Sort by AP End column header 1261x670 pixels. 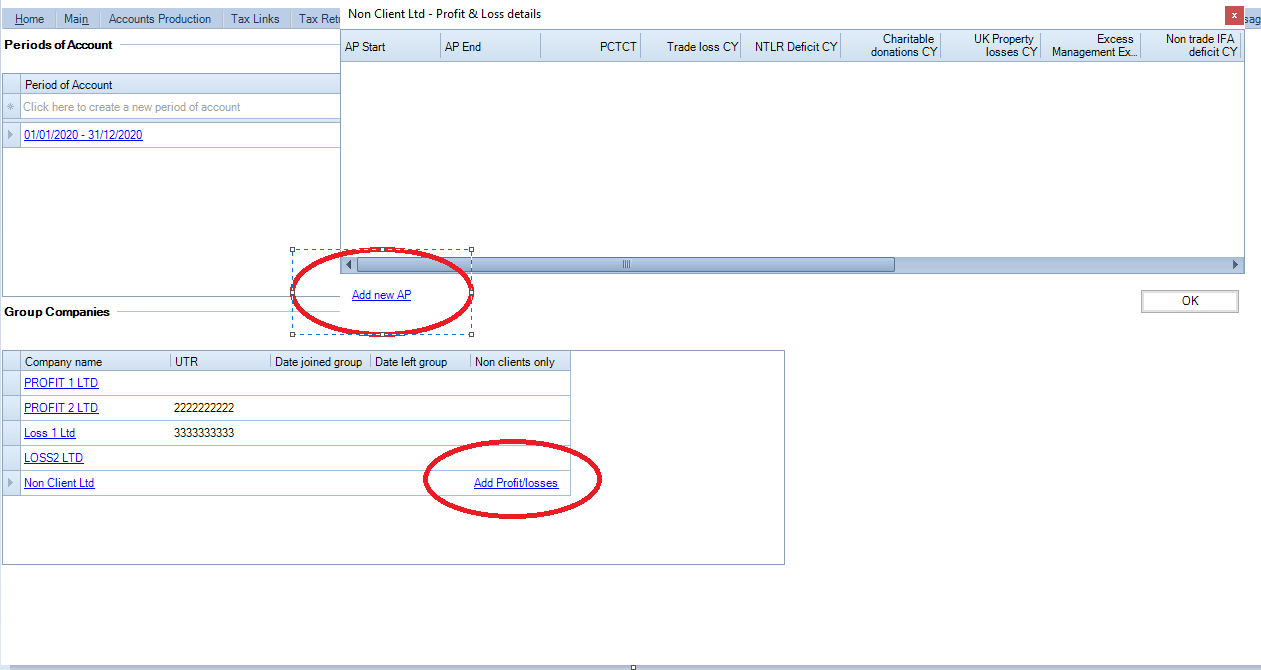click(x=491, y=46)
